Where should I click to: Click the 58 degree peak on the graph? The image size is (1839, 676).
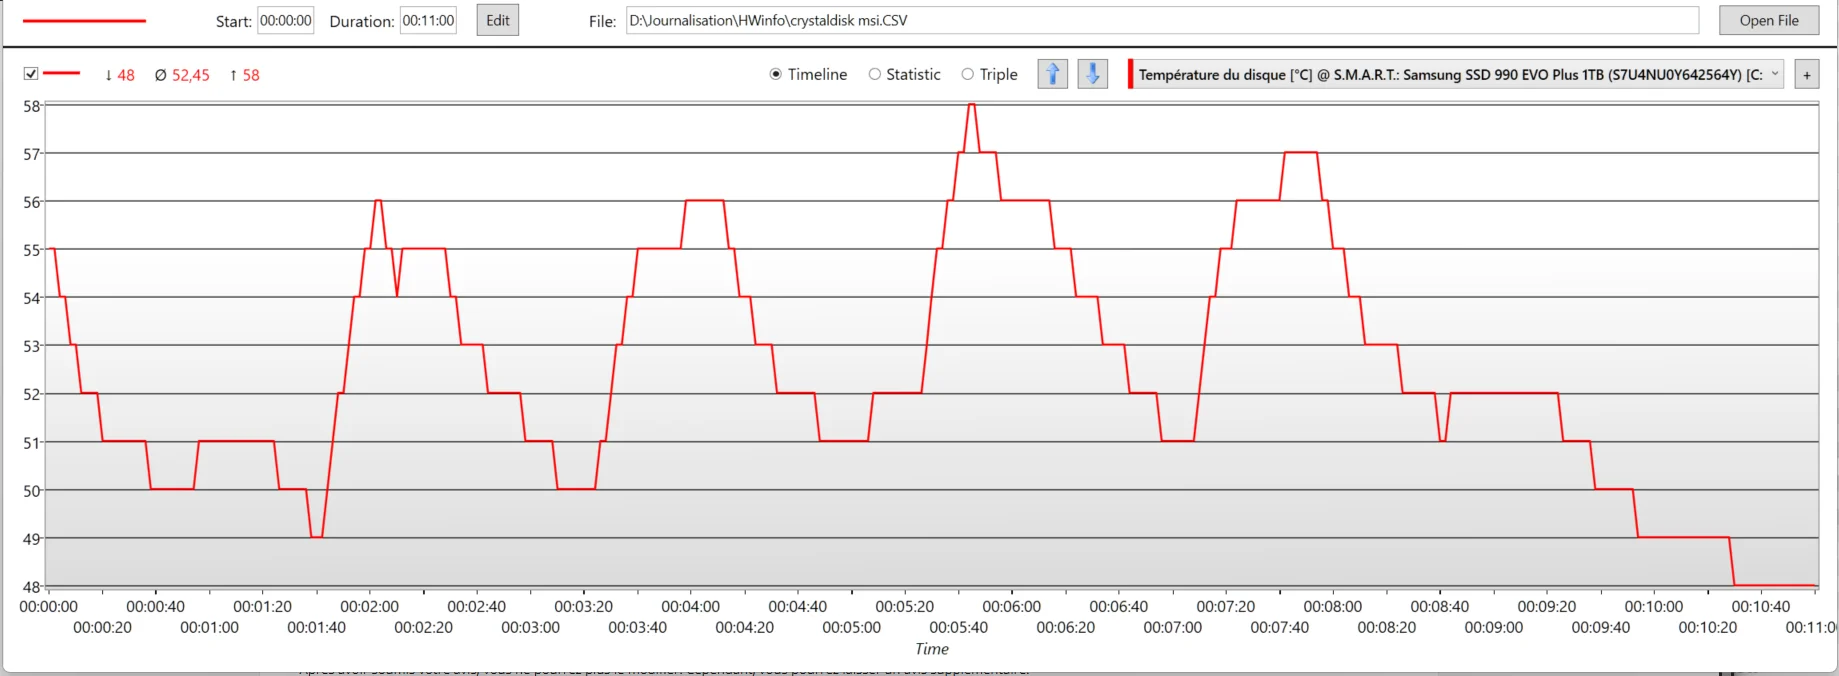click(x=971, y=105)
